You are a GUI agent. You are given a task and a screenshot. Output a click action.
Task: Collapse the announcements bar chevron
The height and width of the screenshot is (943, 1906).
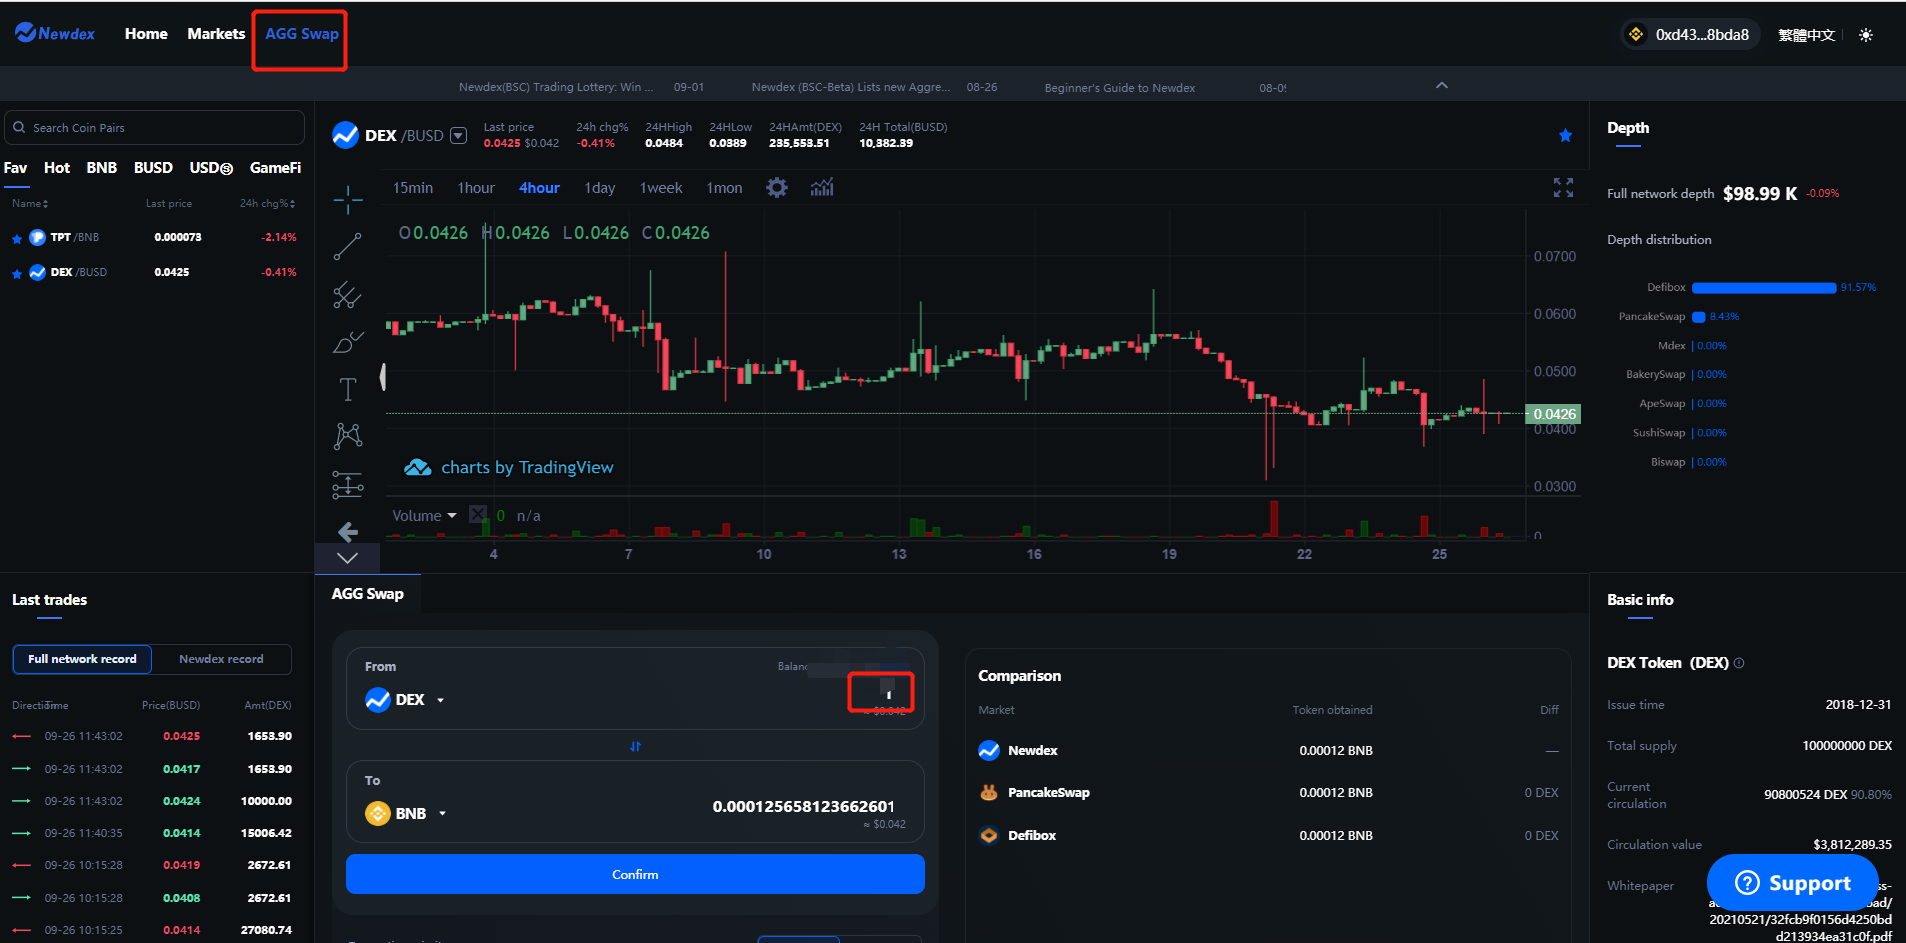(1442, 85)
